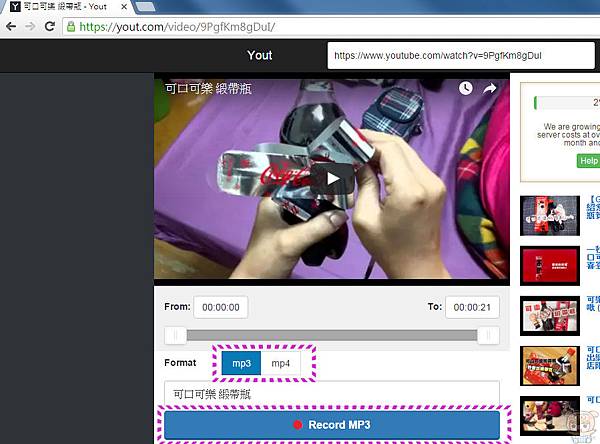
Task: Focus the YouTube URL search field
Action: click(x=461, y=56)
